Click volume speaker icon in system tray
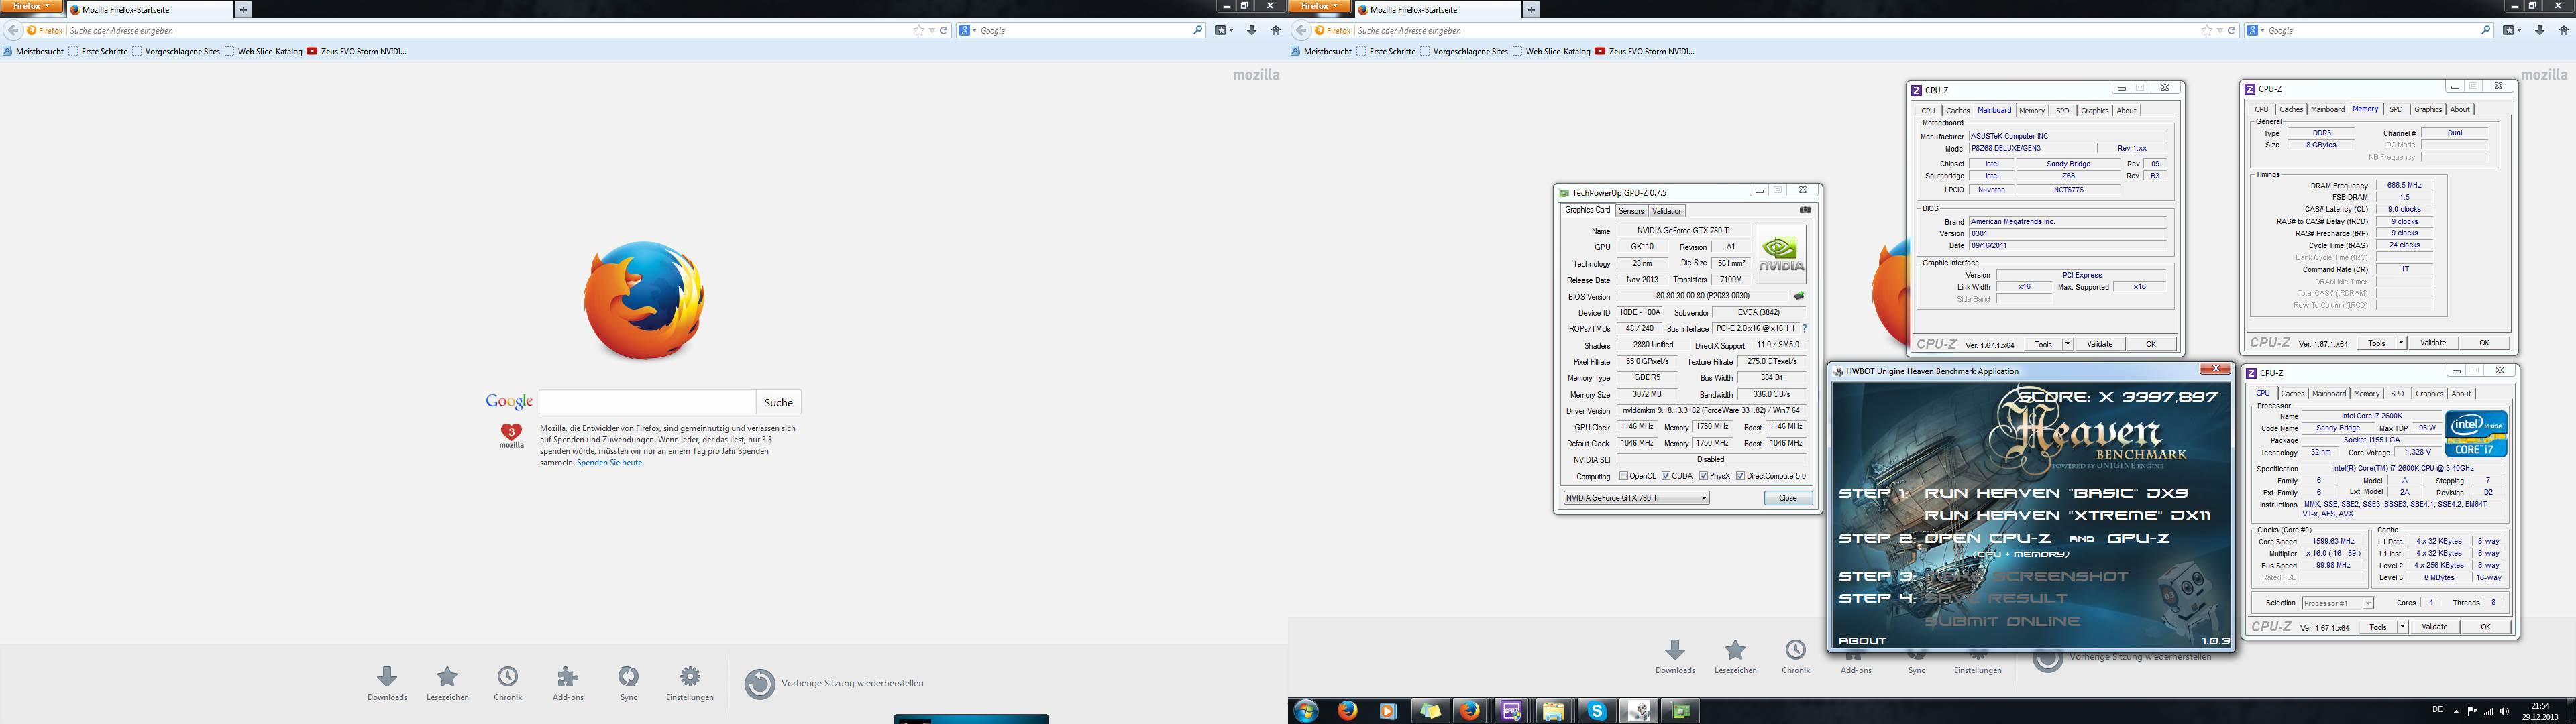This screenshot has height=724, width=2576. 2506,711
